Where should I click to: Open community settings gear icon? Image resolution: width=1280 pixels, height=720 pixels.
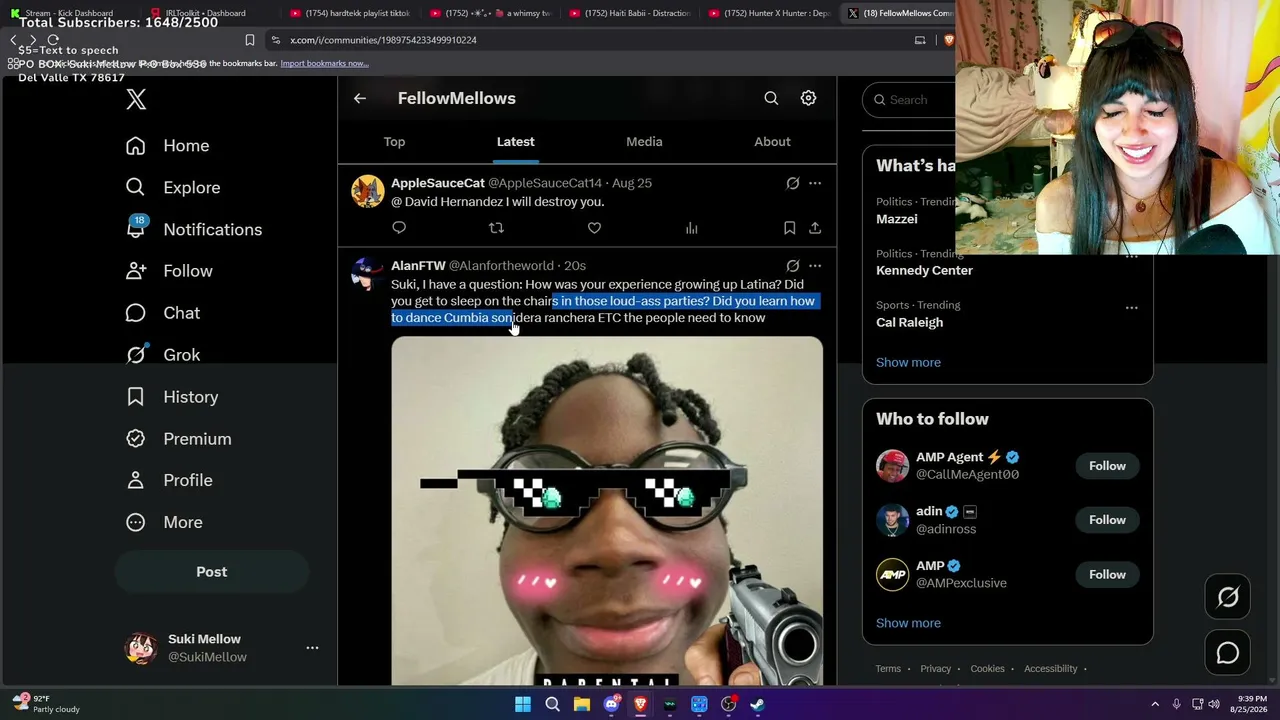click(x=808, y=98)
